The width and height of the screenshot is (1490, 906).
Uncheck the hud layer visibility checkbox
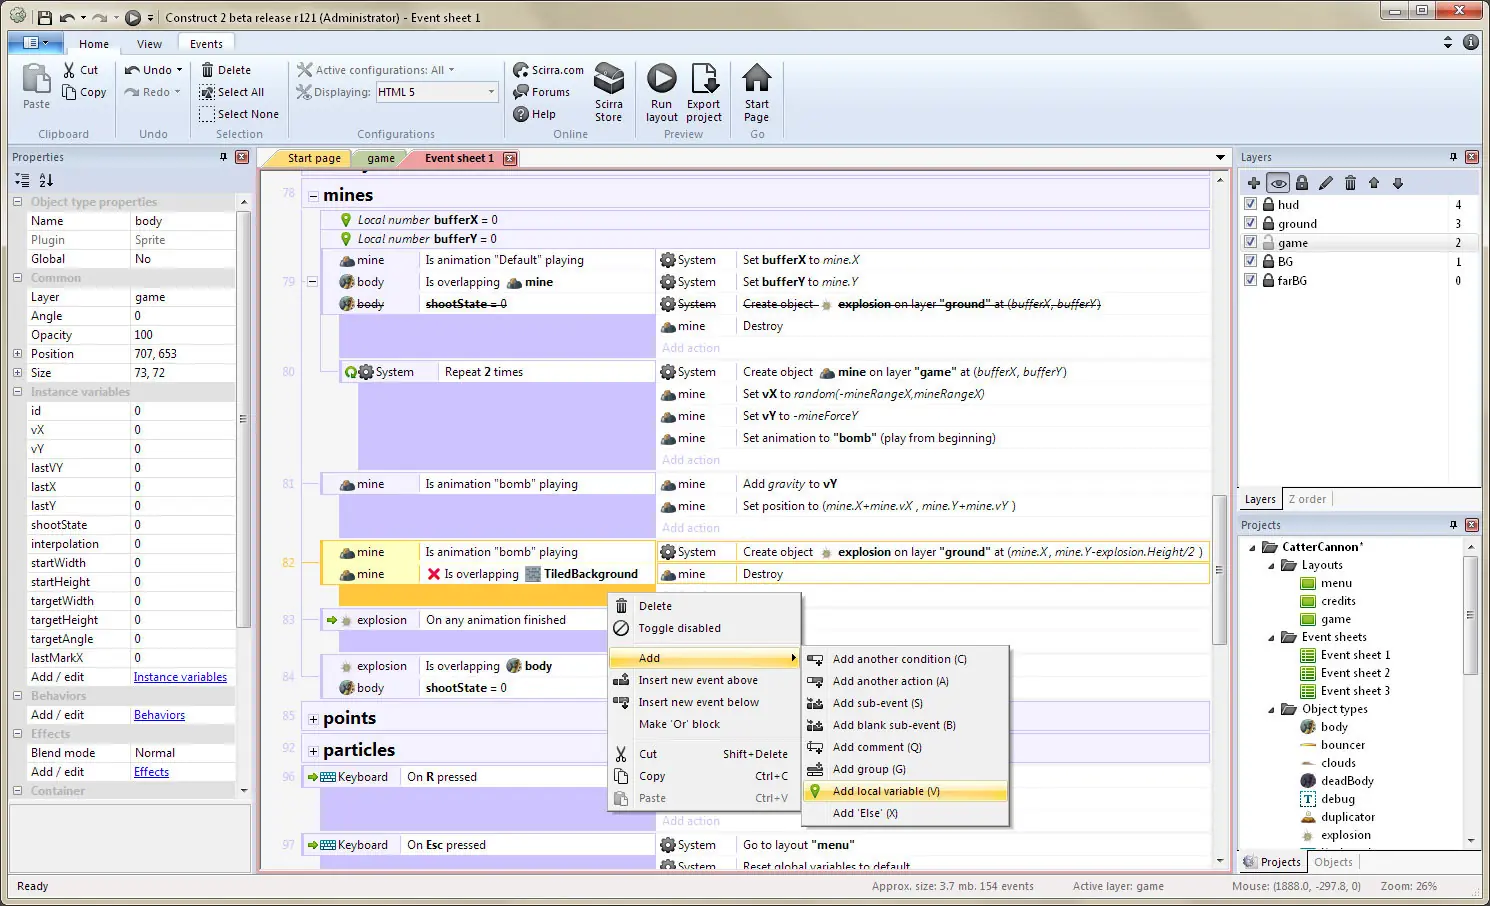pyautogui.click(x=1250, y=204)
